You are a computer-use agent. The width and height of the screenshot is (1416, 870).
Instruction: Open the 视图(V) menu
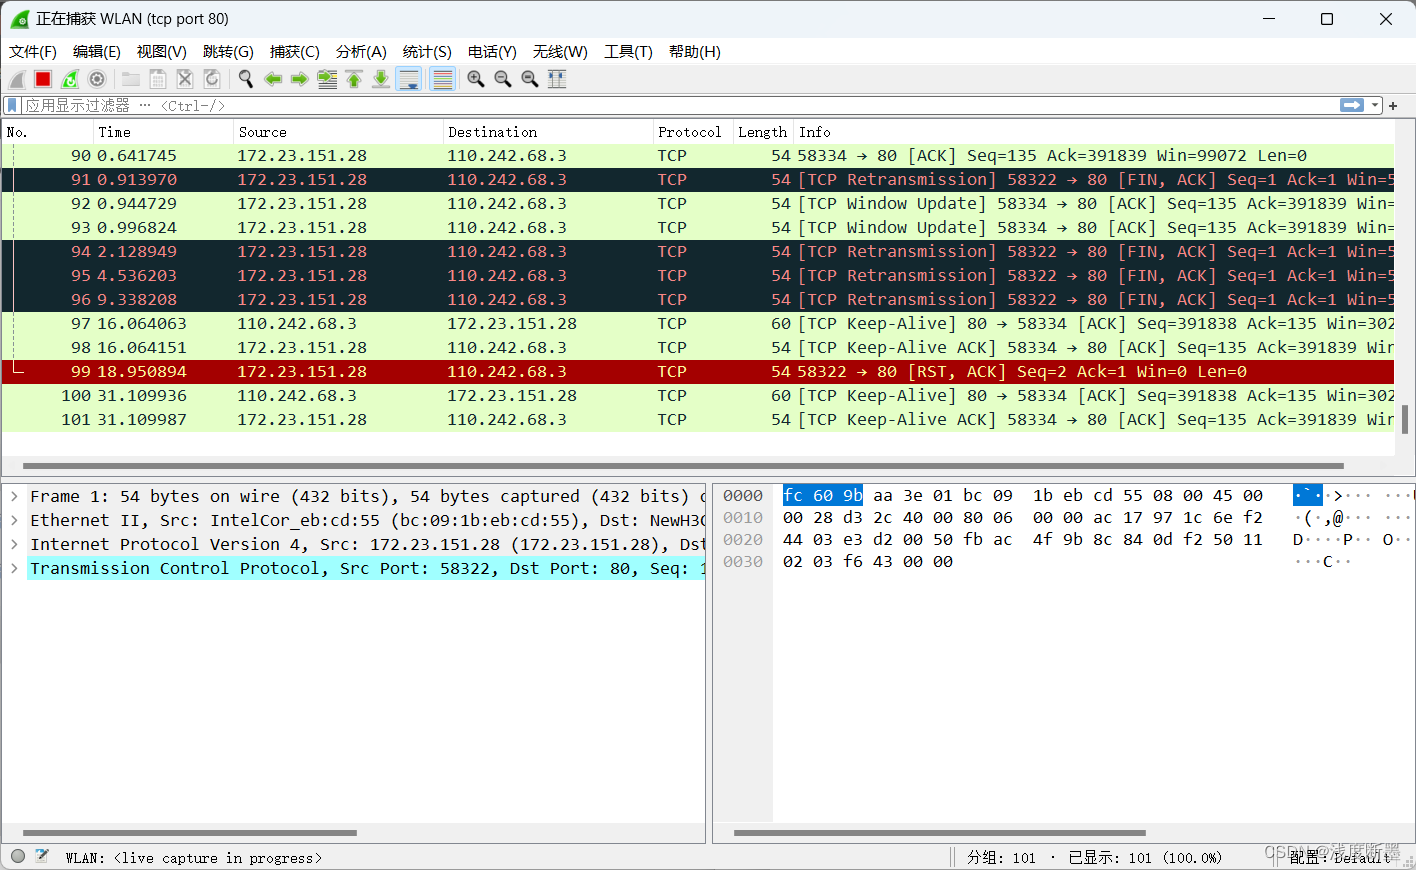162,52
